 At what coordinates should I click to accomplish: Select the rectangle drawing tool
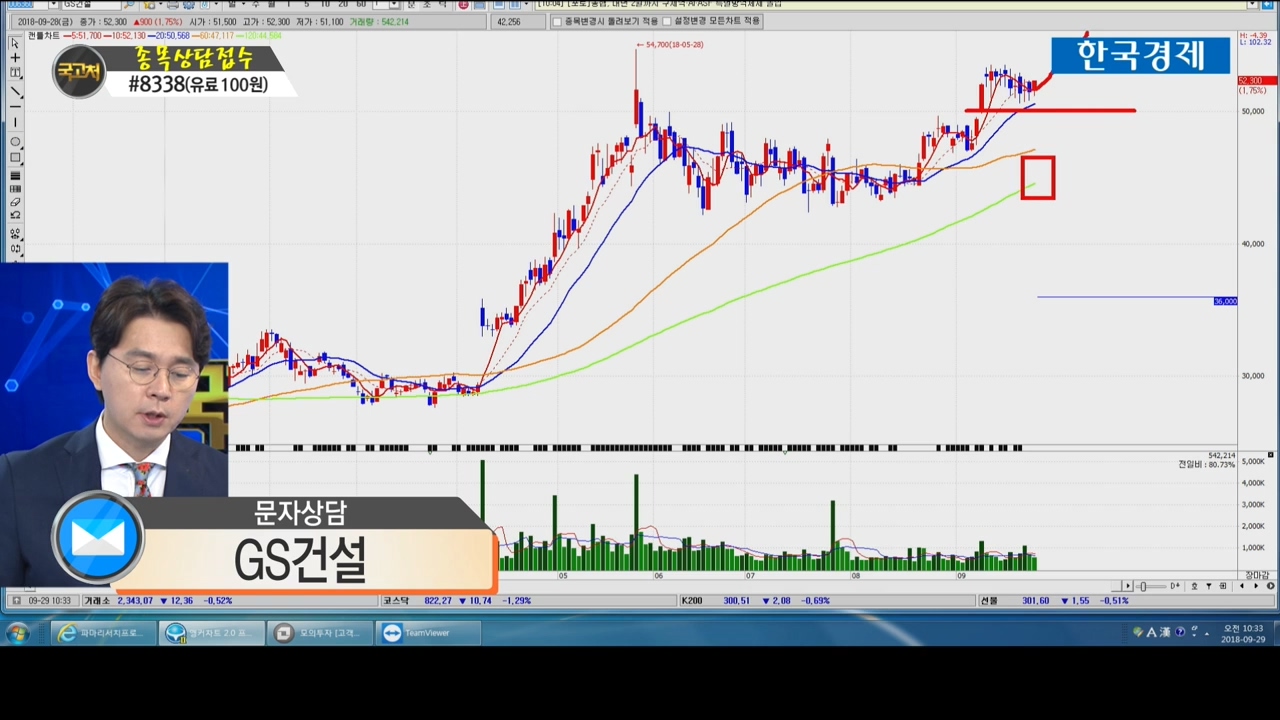pos(15,158)
